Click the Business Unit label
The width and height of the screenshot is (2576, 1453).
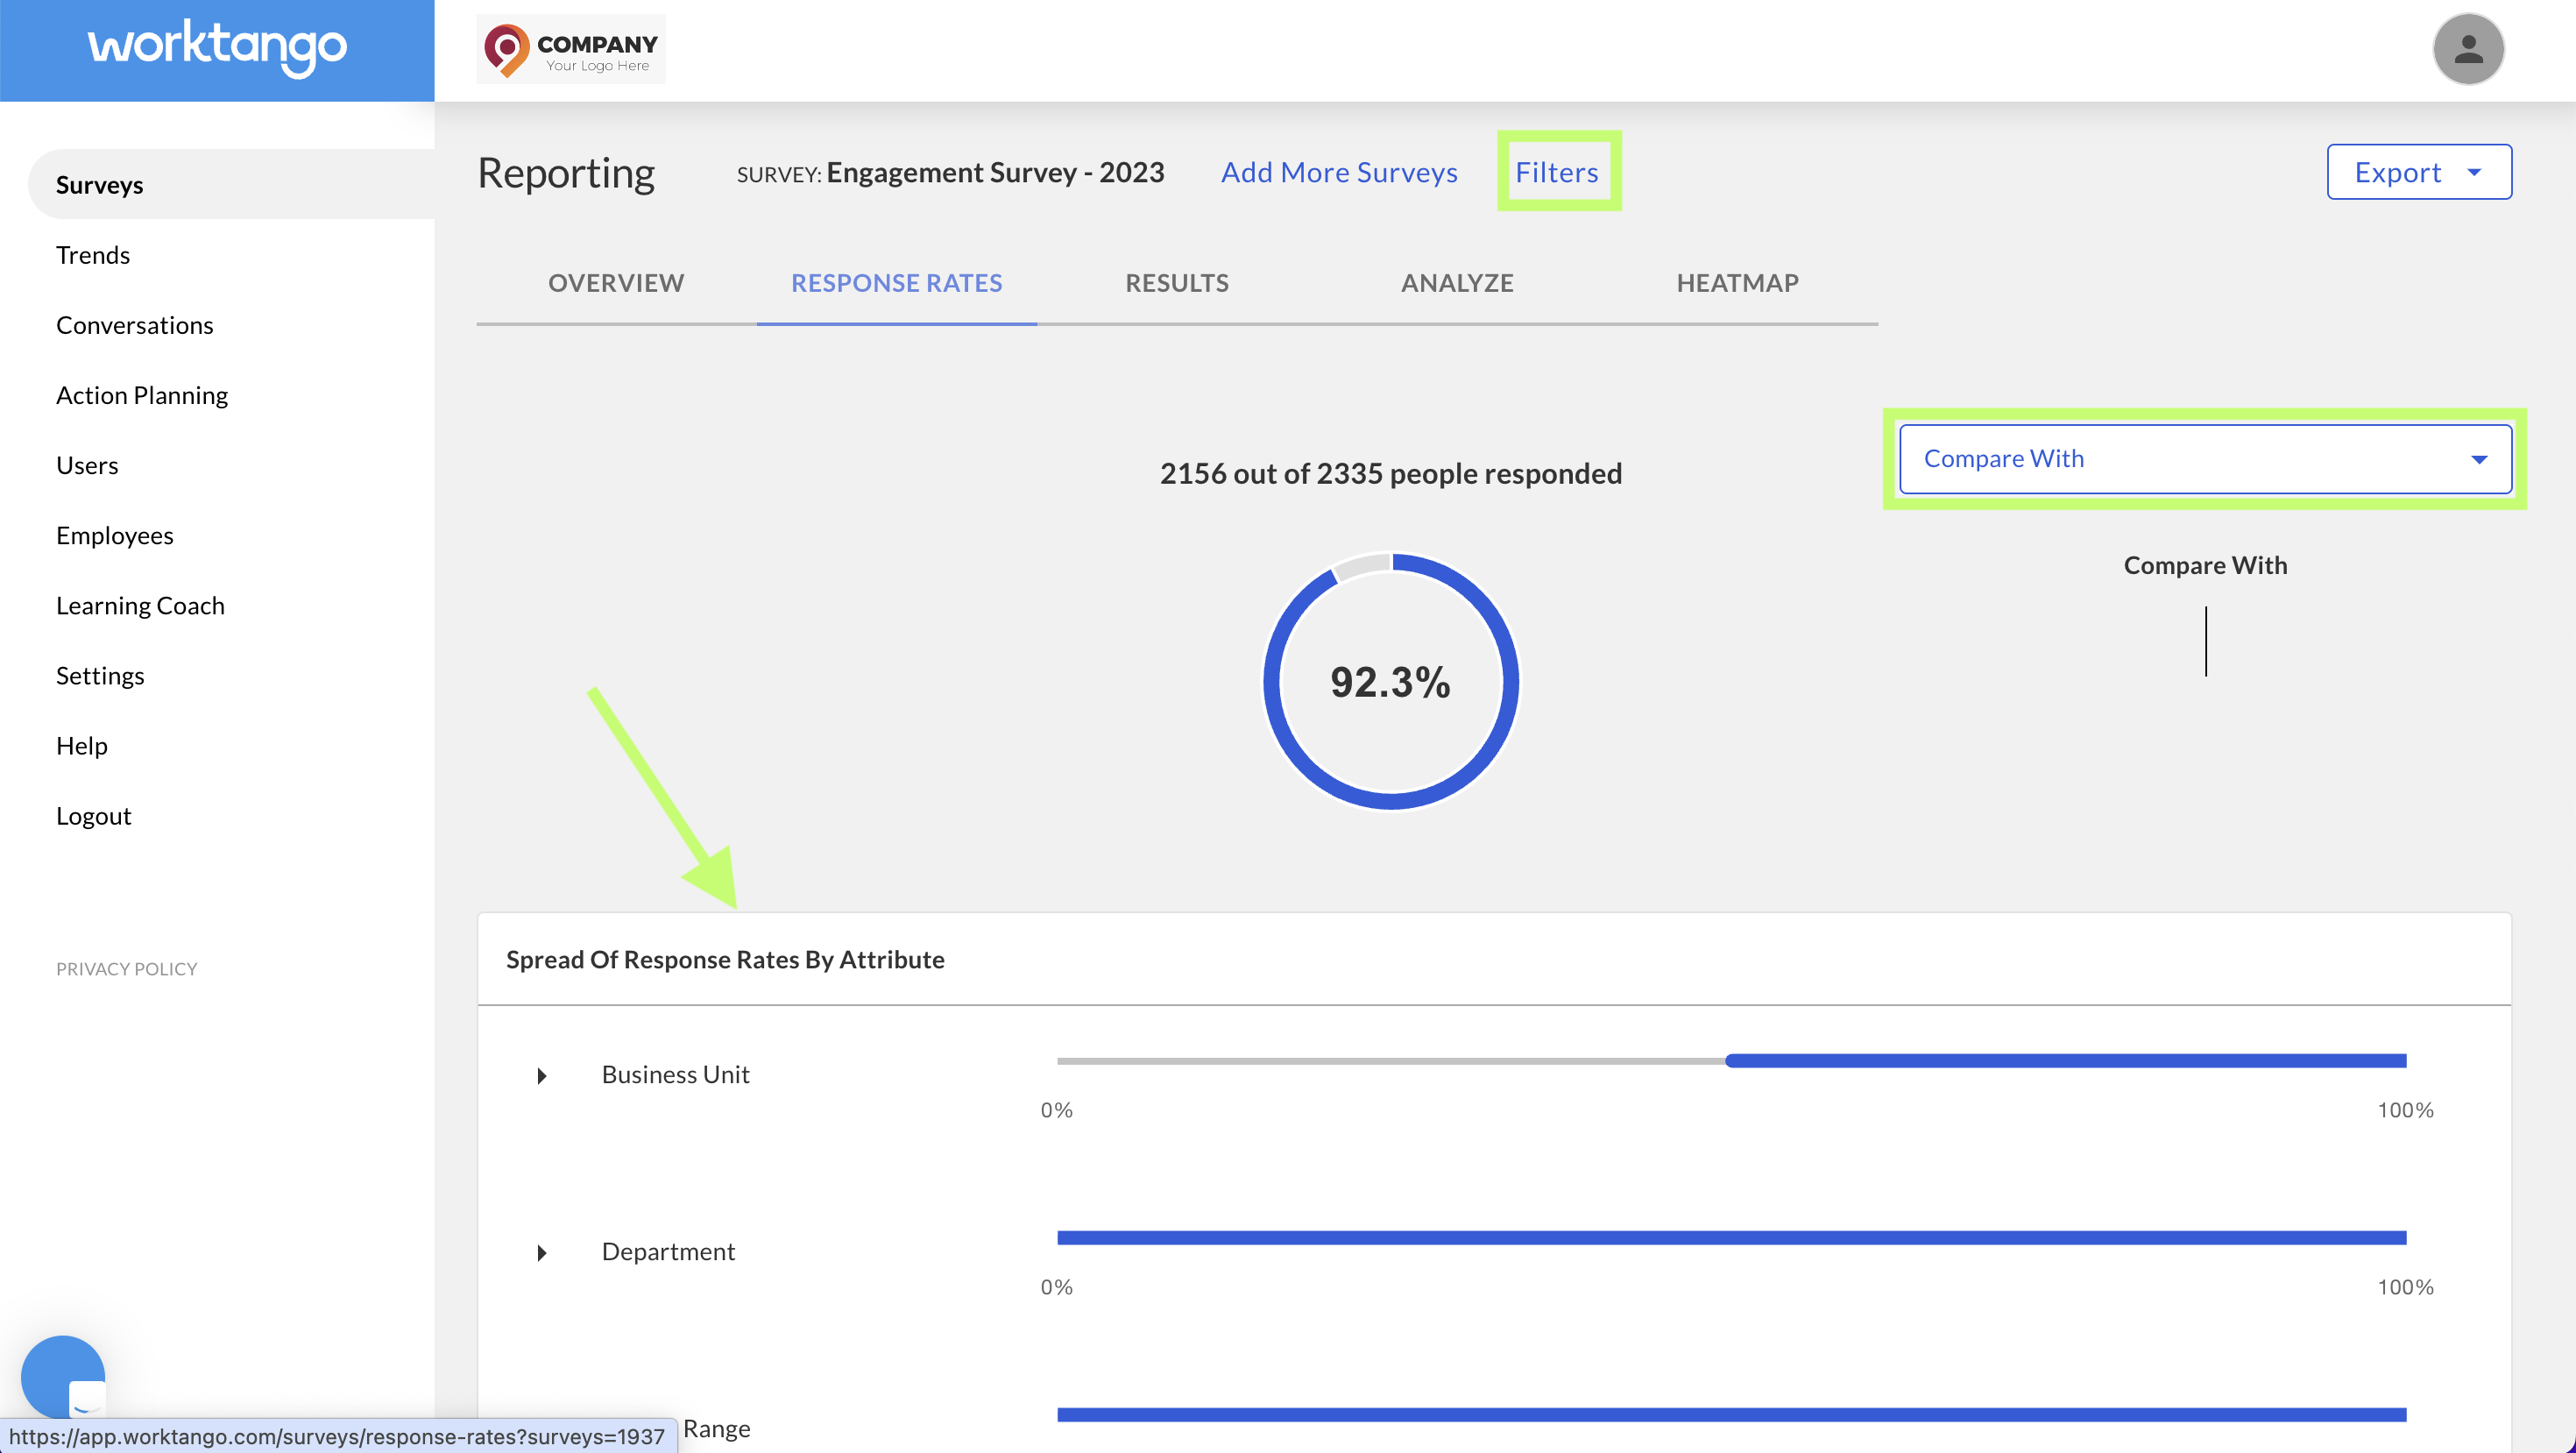point(675,1075)
